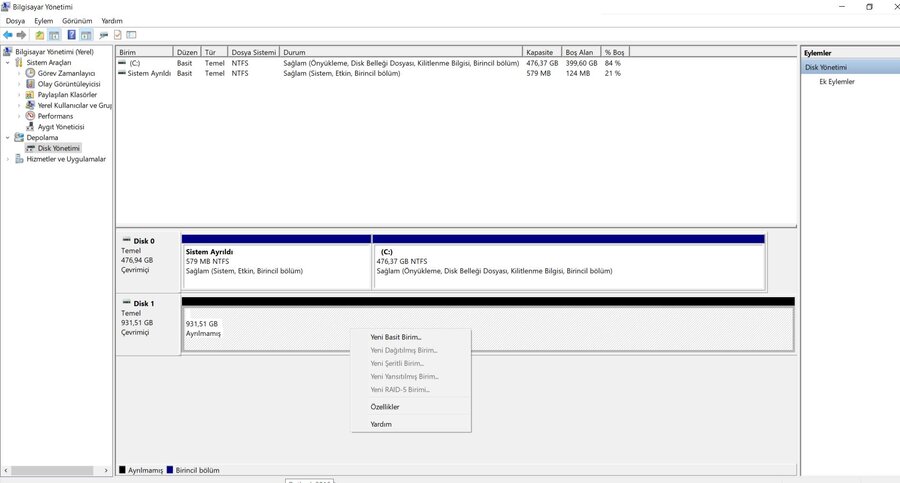The width and height of the screenshot is (900, 483).
Task: Choose Yardım in the context menu
Action: tap(411, 424)
